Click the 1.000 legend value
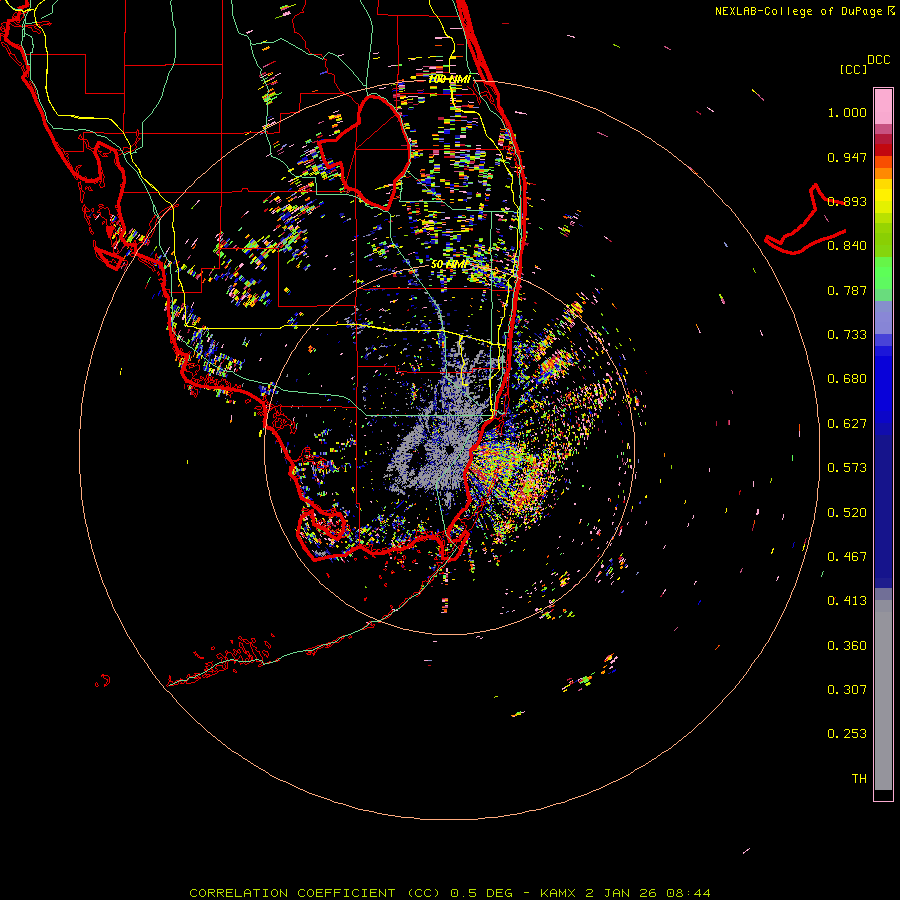 pyautogui.click(x=847, y=112)
